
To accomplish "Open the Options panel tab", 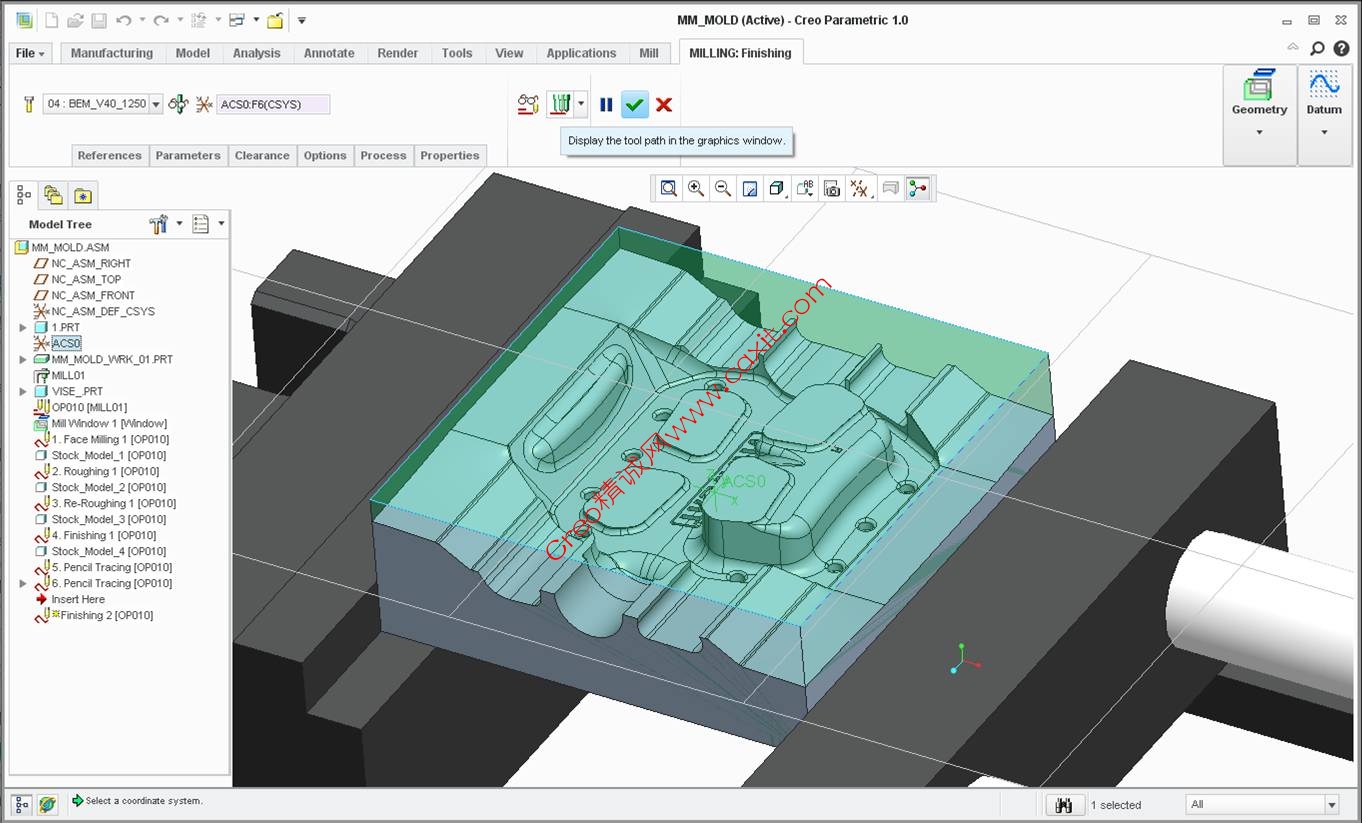I will (325, 156).
